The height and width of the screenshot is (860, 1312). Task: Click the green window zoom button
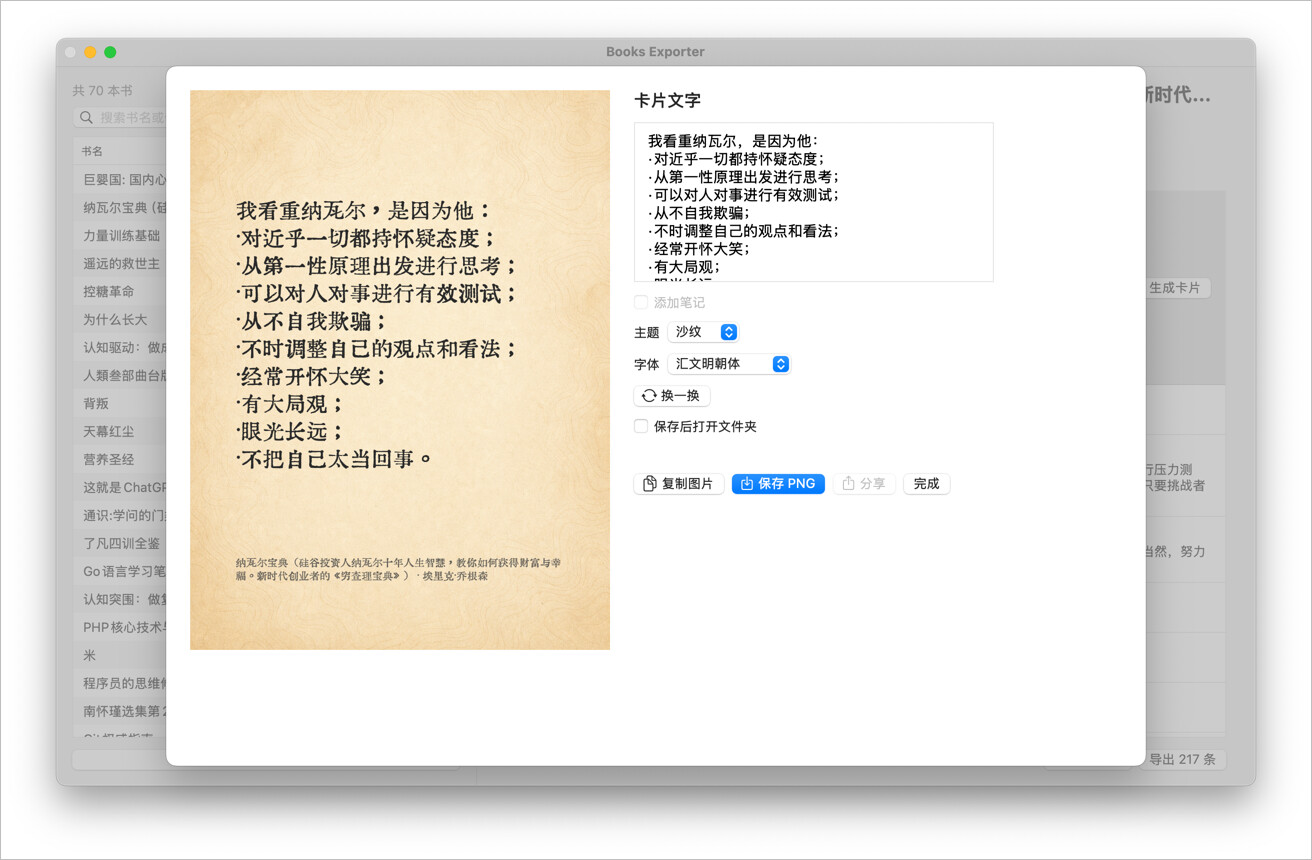click(110, 52)
